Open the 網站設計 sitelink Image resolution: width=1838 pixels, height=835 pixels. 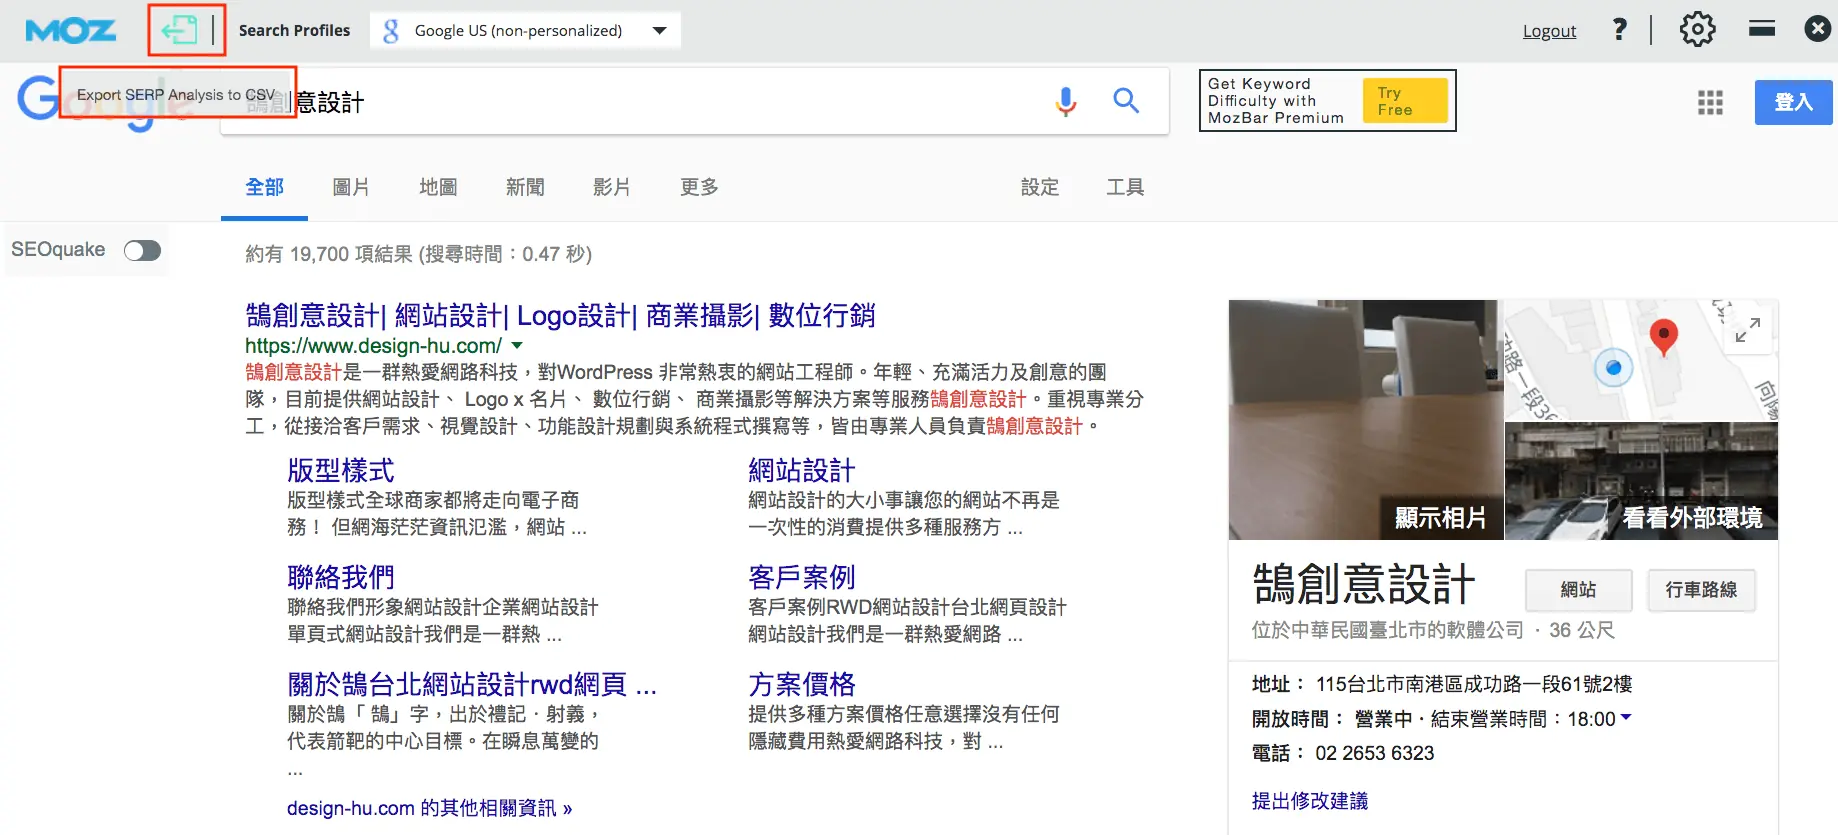tap(802, 470)
